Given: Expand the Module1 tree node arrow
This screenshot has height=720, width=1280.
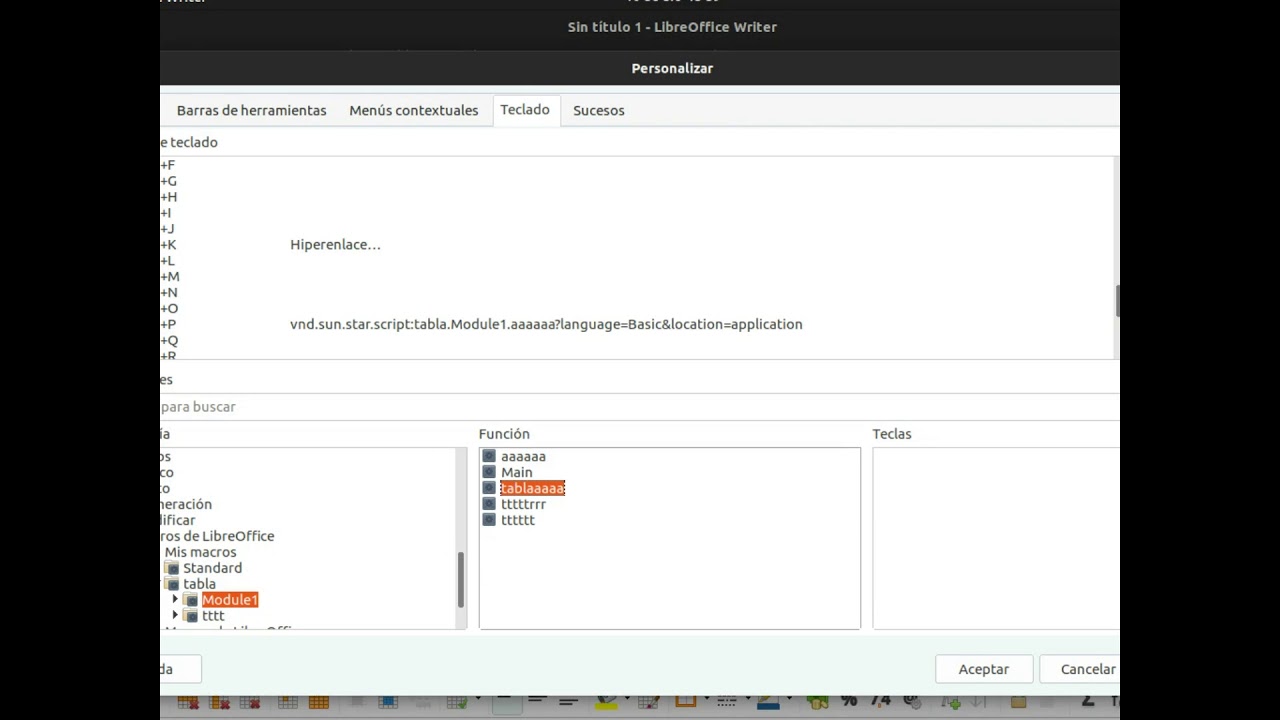Looking at the screenshot, I should point(175,600).
